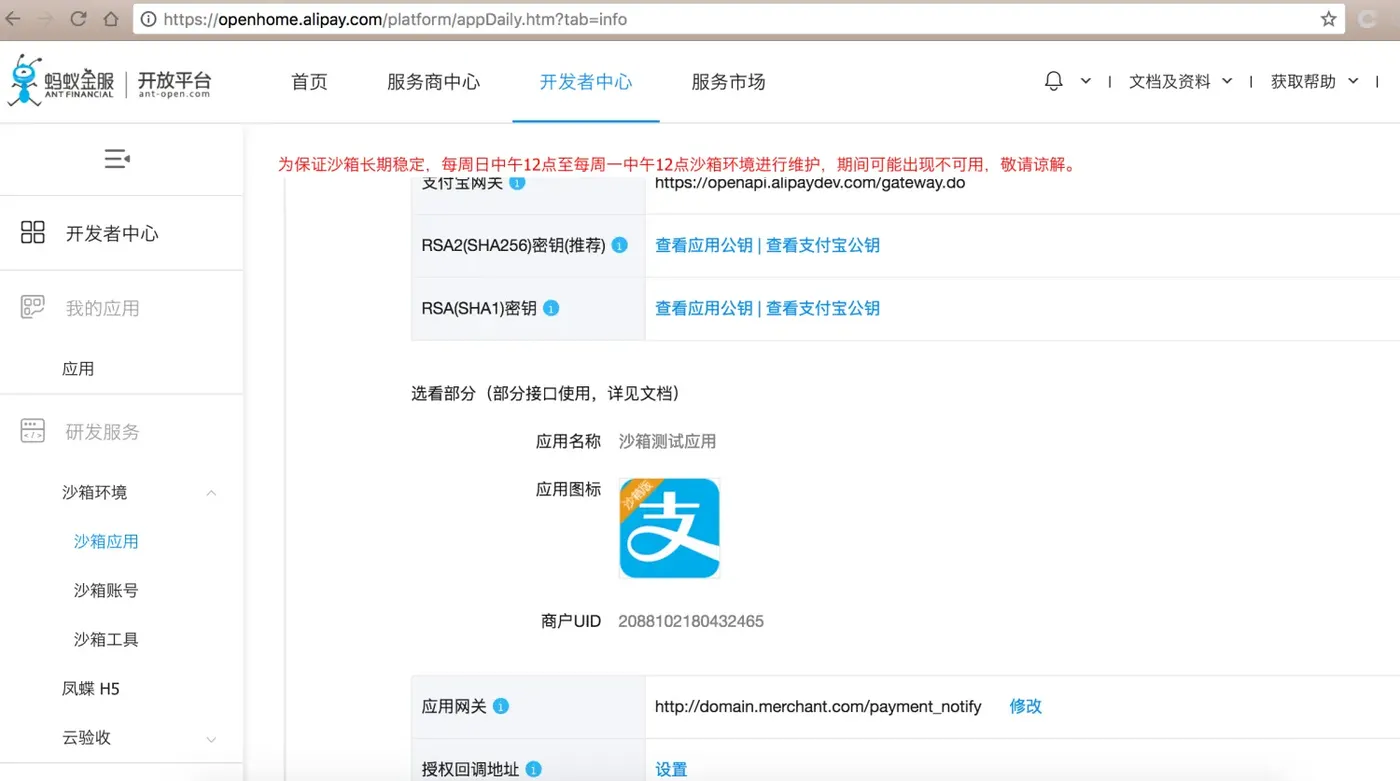Image resolution: width=1400 pixels, height=781 pixels.
Task: Click info icon next to RSA(SHA1)密钥
Action: click(x=551, y=308)
